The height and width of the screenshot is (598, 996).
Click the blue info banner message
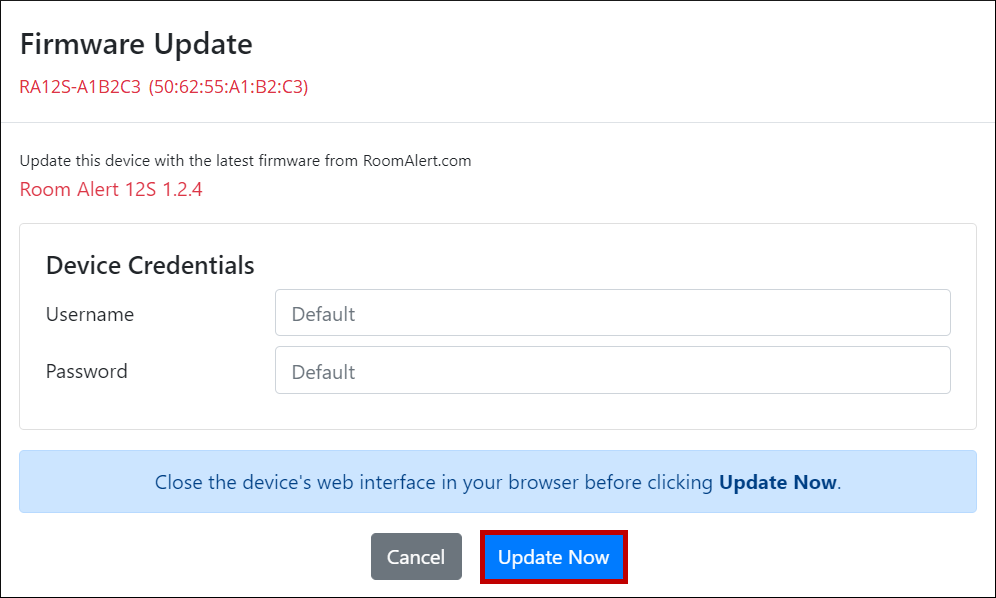pyautogui.click(x=497, y=482)
